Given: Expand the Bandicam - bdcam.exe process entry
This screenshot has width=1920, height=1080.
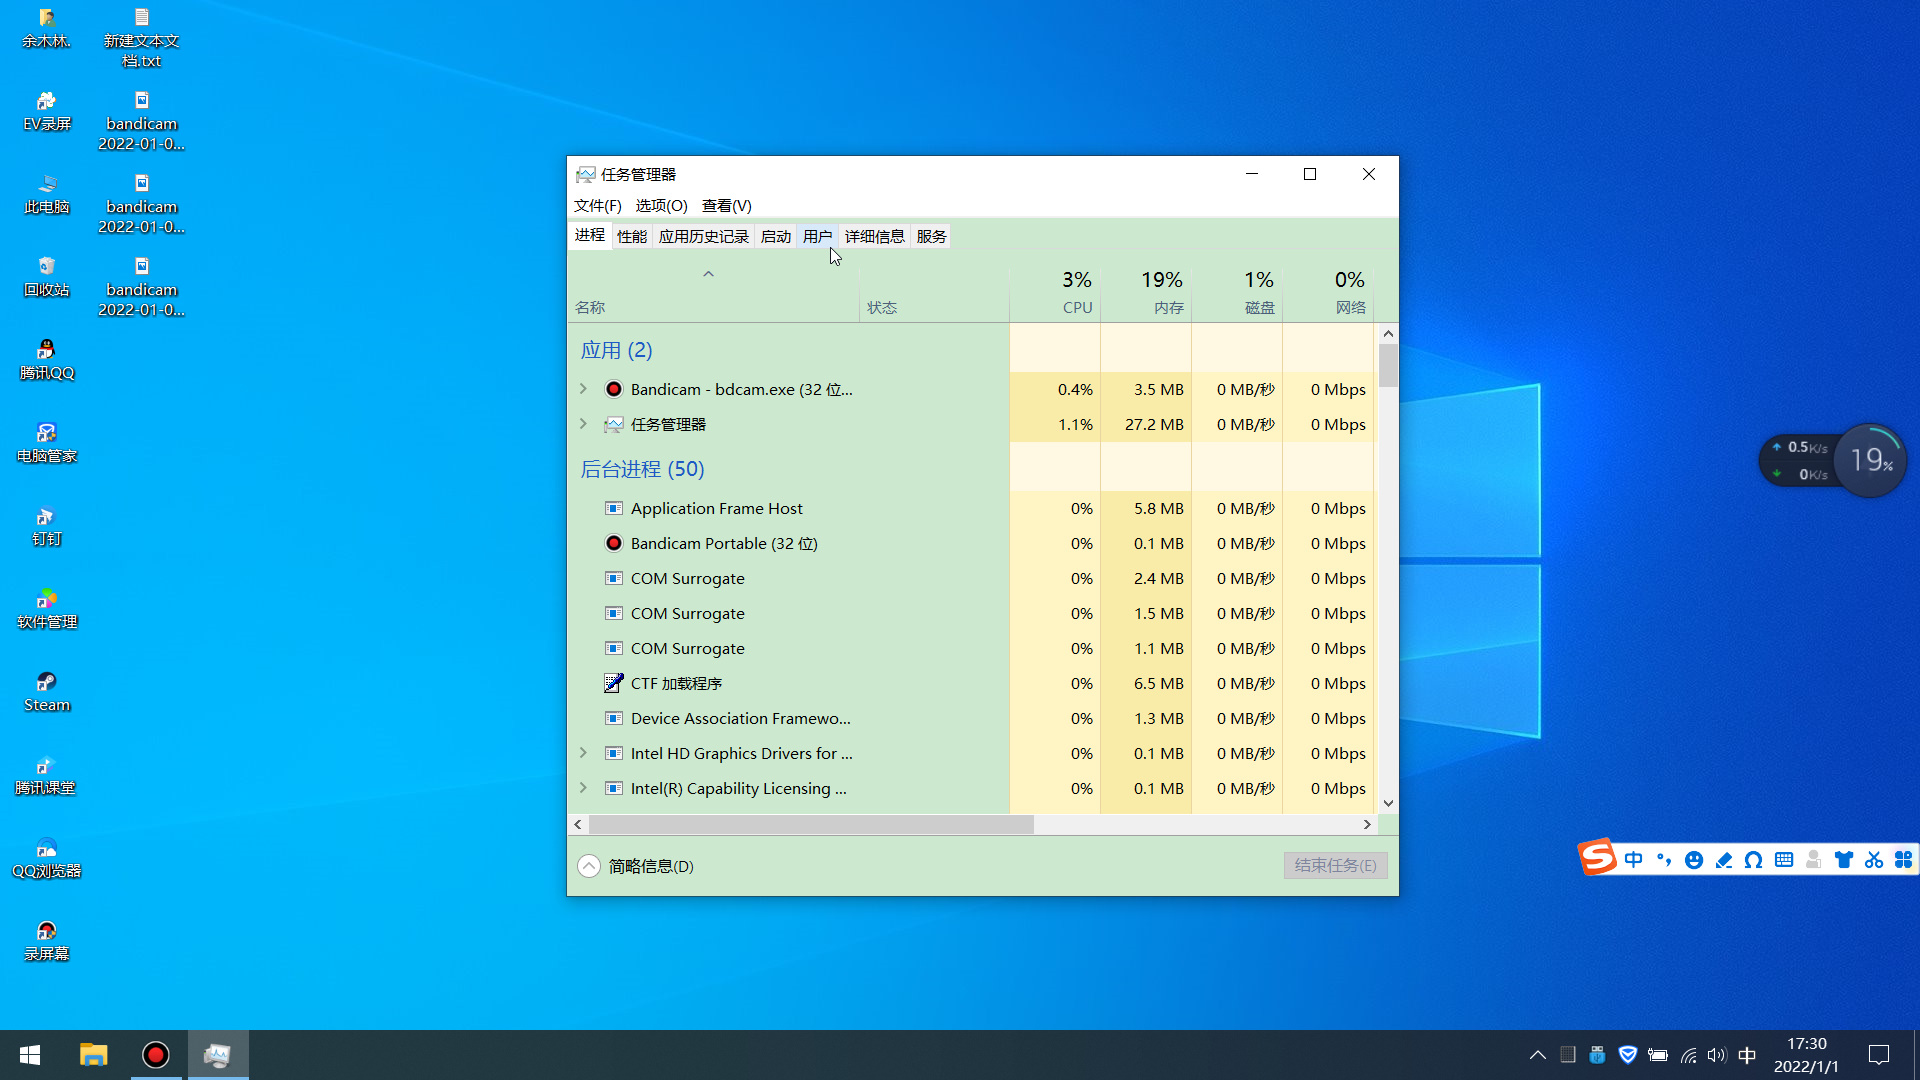Looking at the screenshot, I should click(x=584, y=389).
